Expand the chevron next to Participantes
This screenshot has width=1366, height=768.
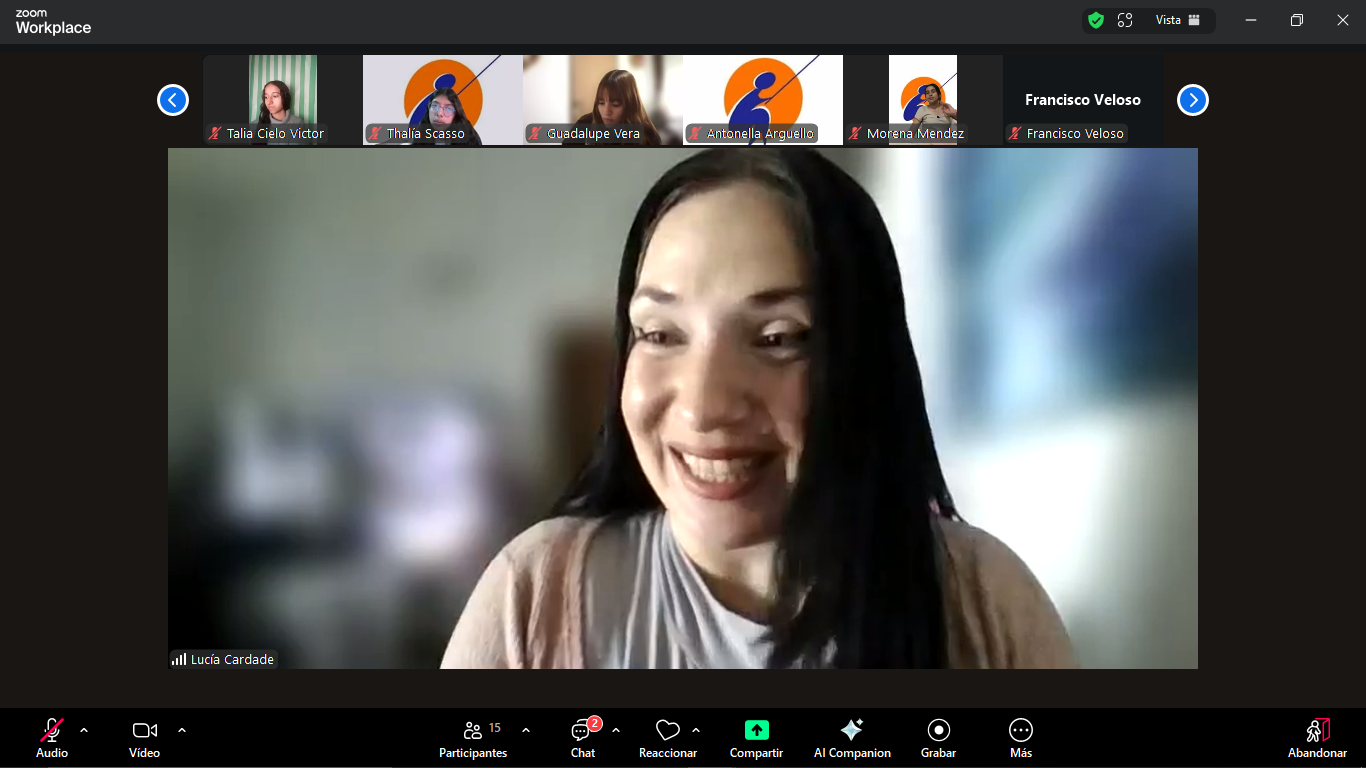[526, 730]
